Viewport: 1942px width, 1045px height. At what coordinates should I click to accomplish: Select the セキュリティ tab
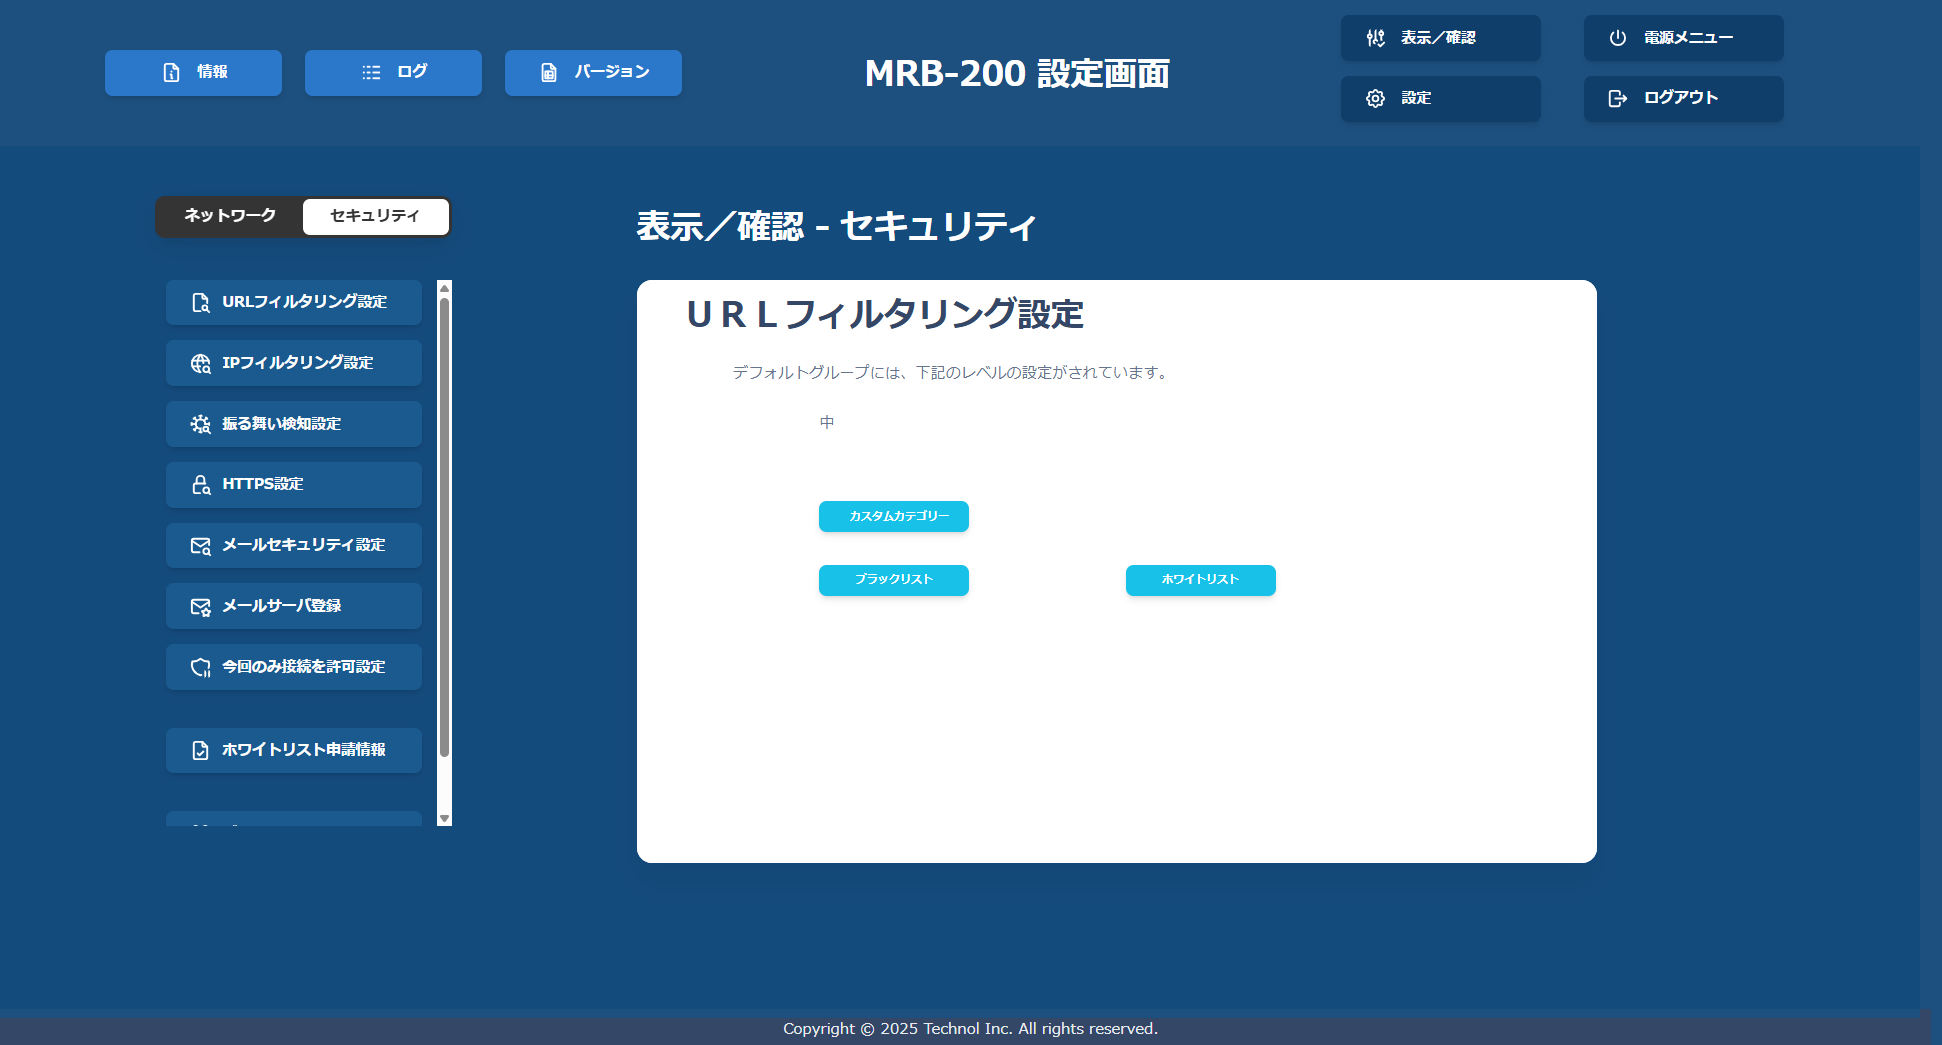point(375,216)
